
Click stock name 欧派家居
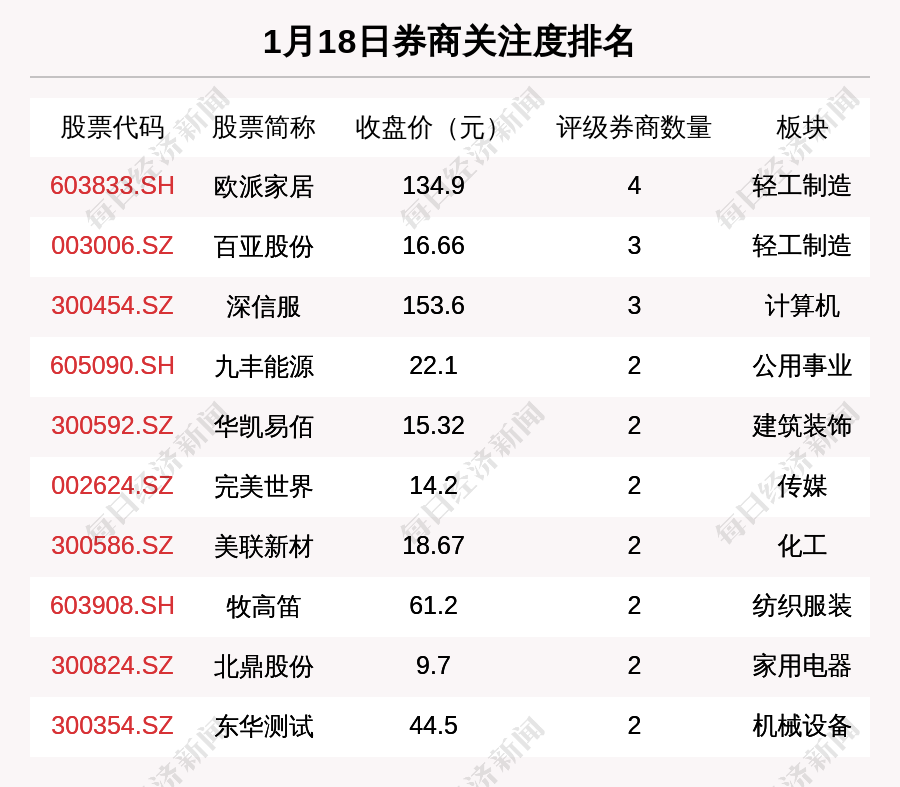pos(263,187)
